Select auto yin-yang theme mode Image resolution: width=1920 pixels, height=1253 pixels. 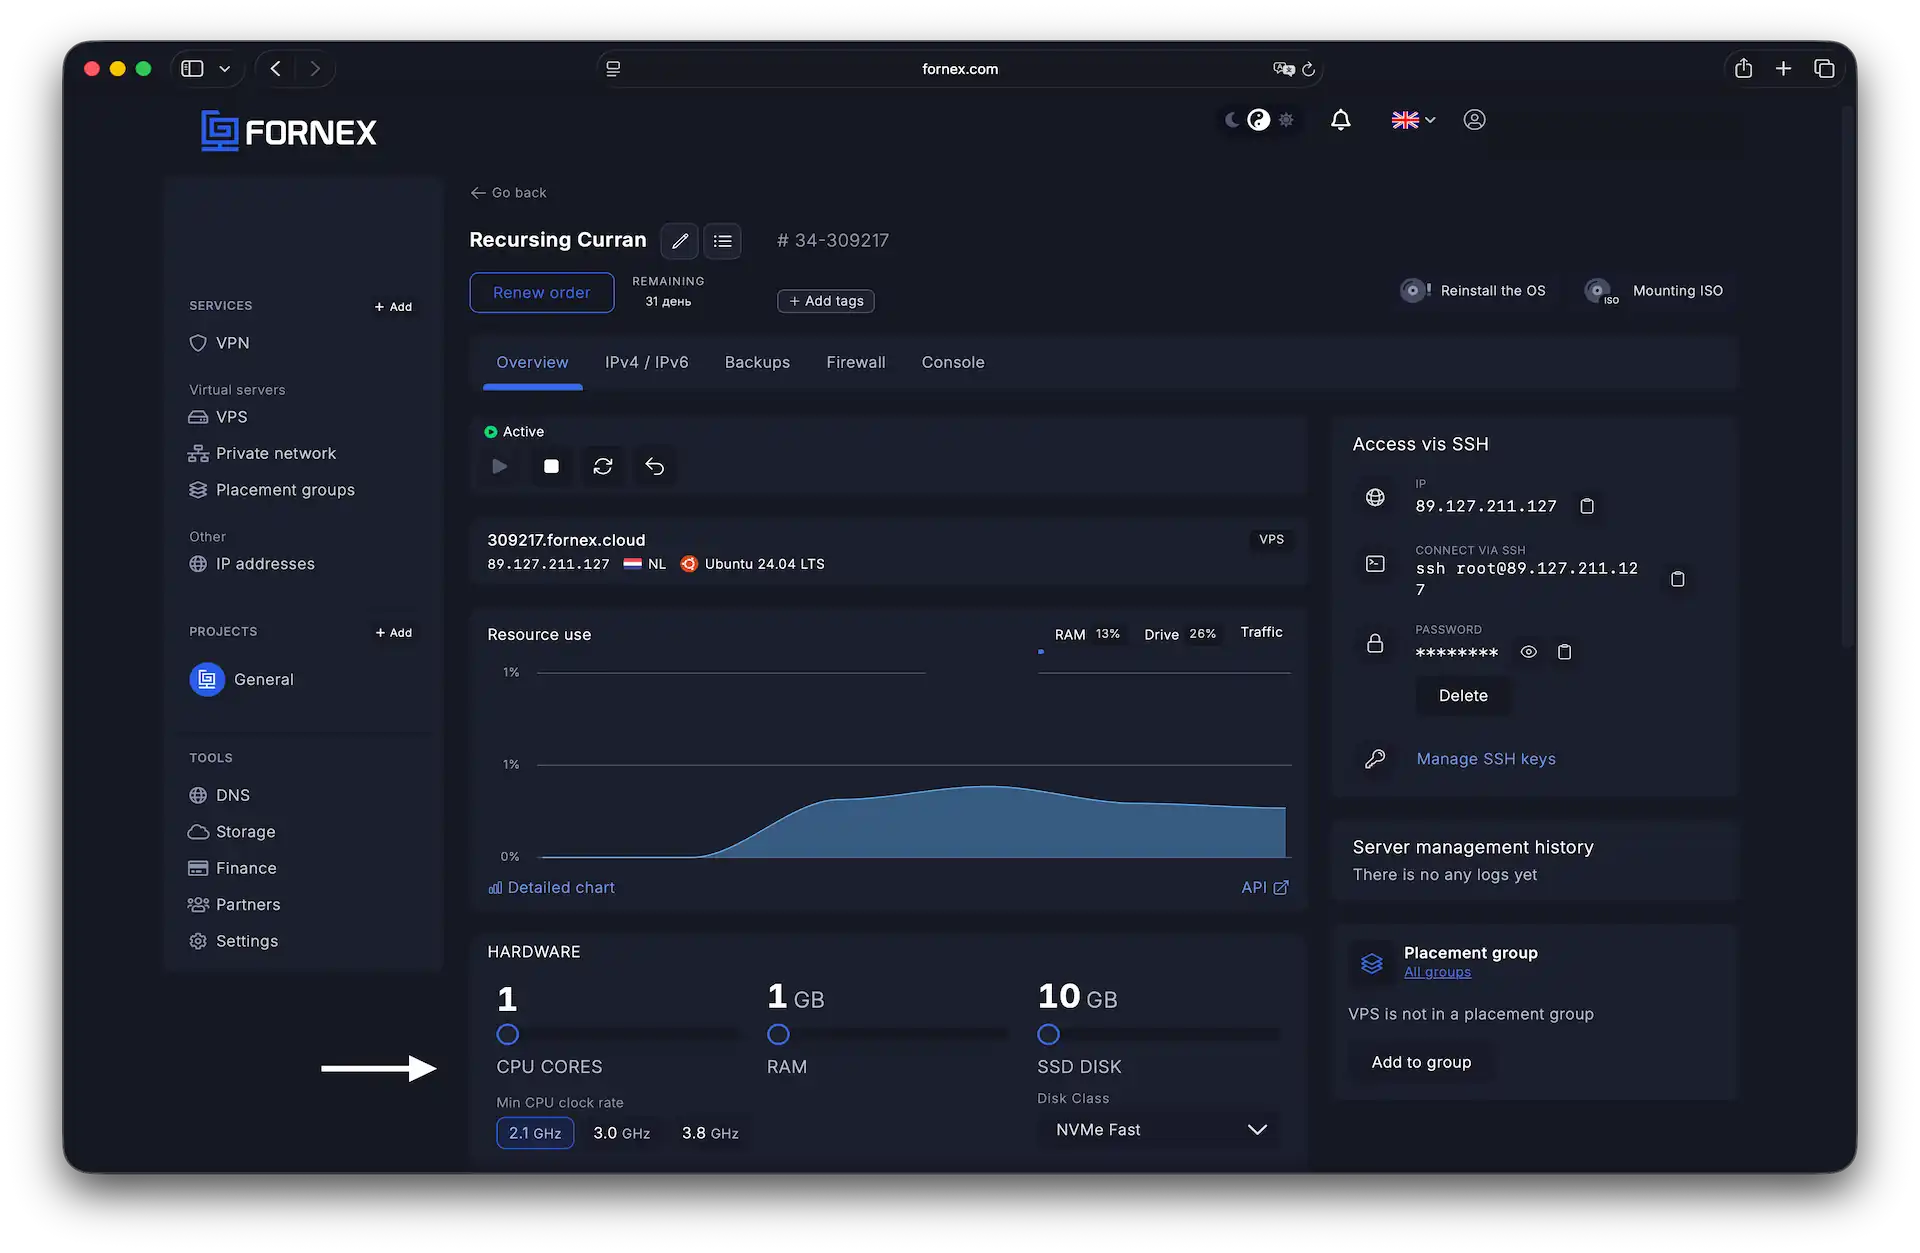pyautogui.click(x=1259, y=120)
